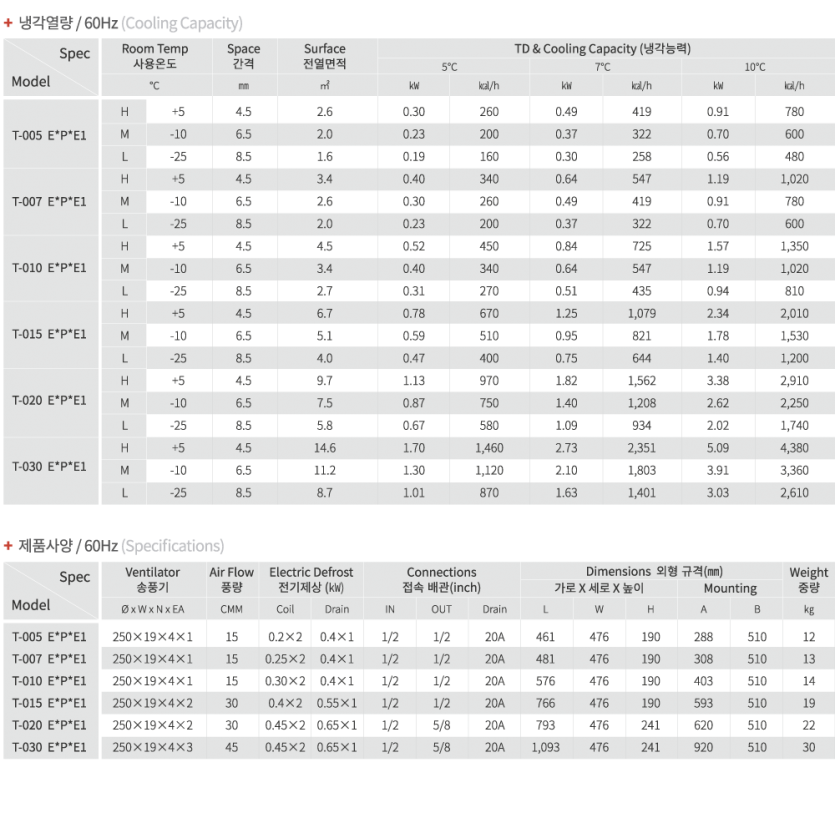Select the Specifications section title
This screenshot has width=835, height=813.
click(121, 545)
